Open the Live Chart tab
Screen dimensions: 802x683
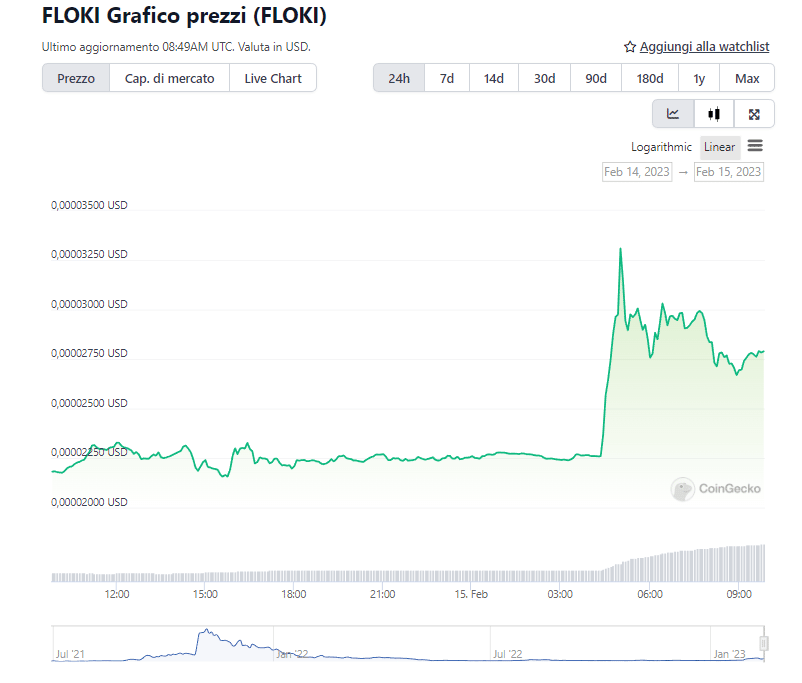[273, 78]
